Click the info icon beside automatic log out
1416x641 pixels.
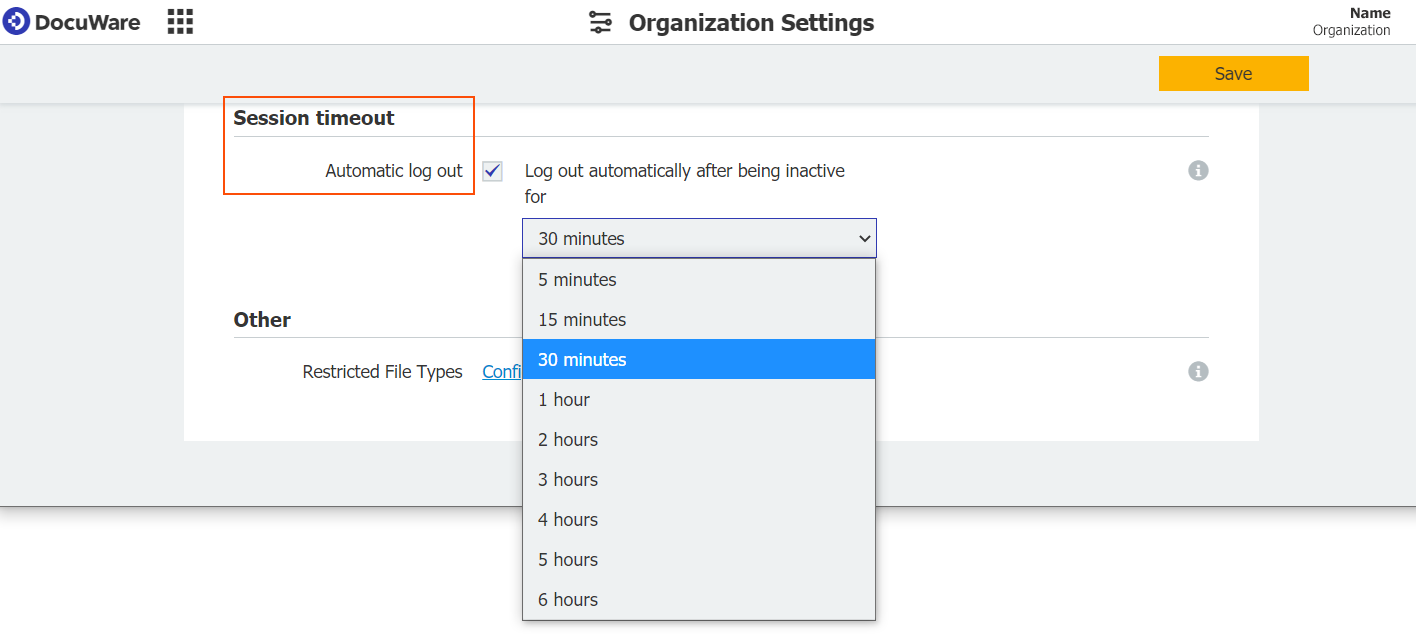(1197, 170)
